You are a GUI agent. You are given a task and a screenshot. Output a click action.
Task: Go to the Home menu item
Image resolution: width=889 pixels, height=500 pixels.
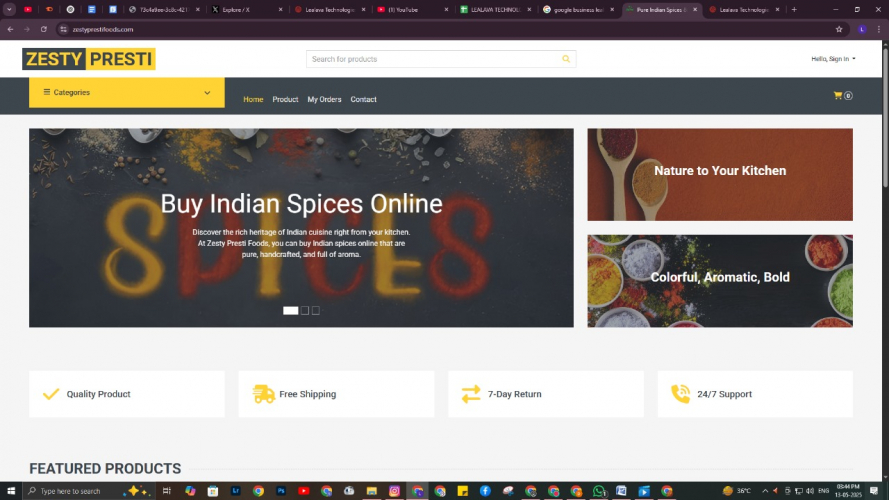point(253,99)
